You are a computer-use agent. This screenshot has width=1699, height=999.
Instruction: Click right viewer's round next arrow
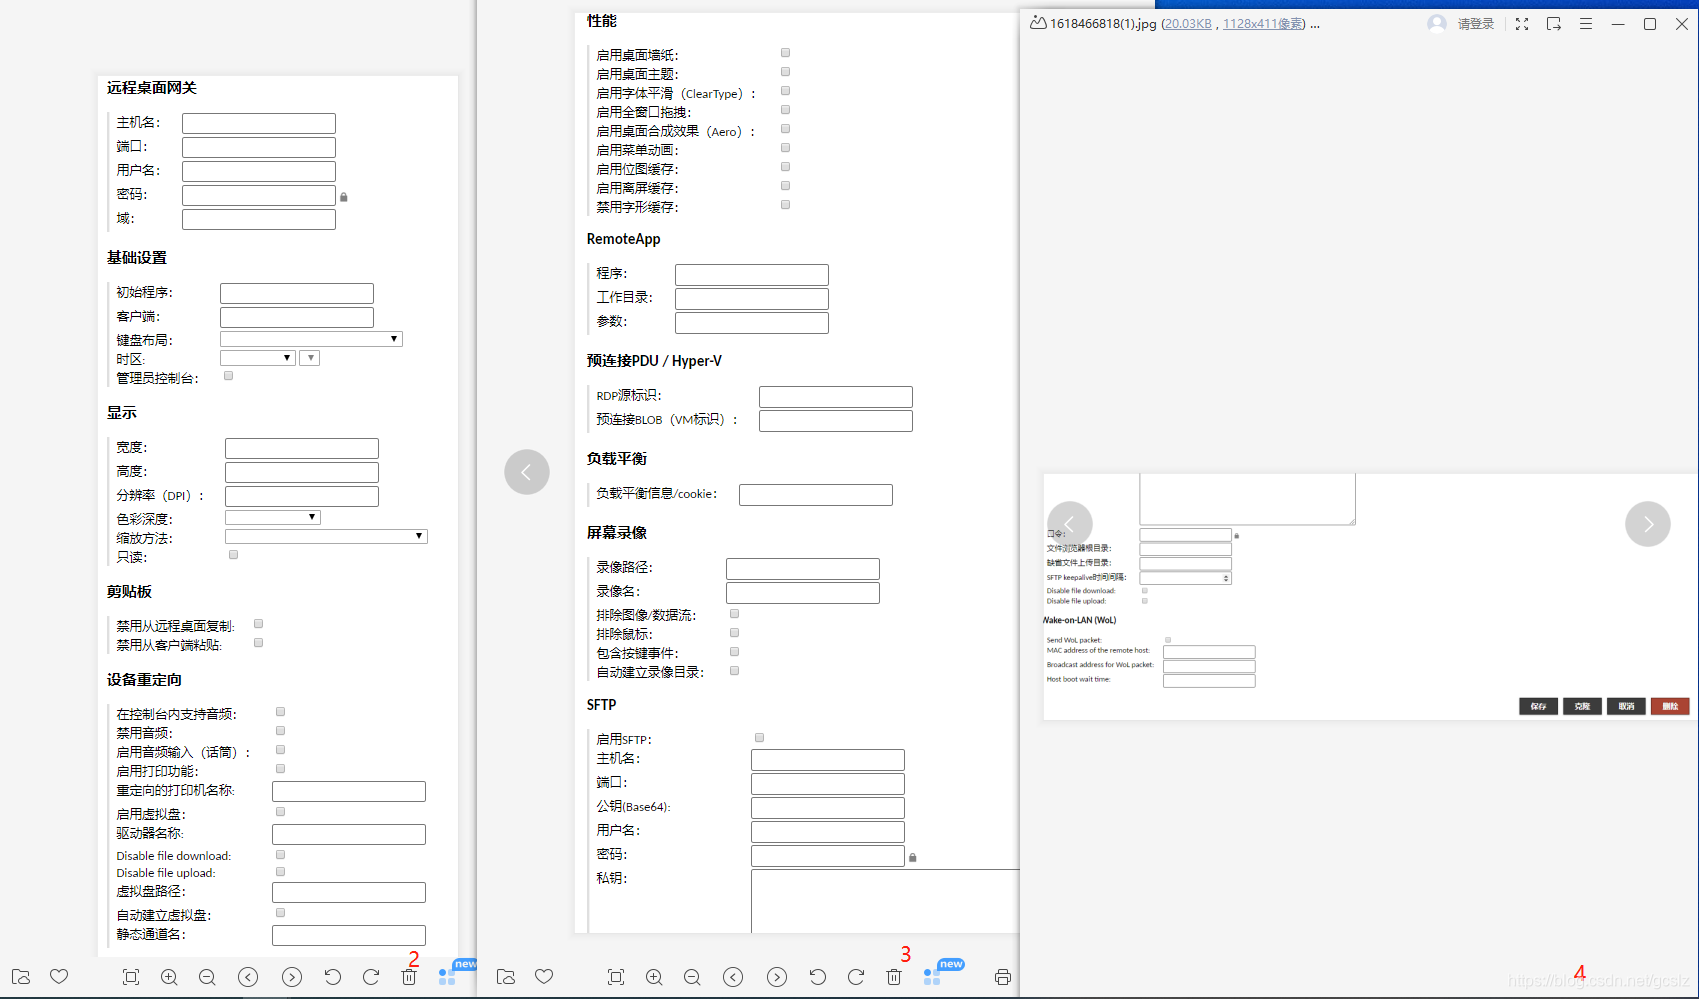click(1648, 524)
